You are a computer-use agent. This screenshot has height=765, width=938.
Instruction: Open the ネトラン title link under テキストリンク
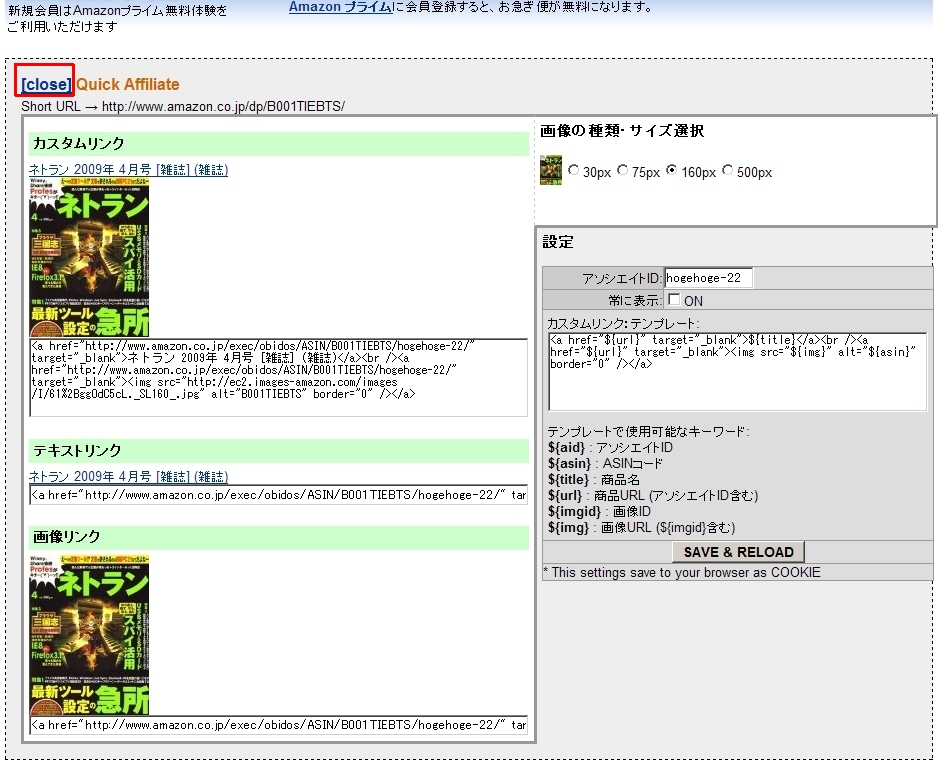(x=128, y=476)
